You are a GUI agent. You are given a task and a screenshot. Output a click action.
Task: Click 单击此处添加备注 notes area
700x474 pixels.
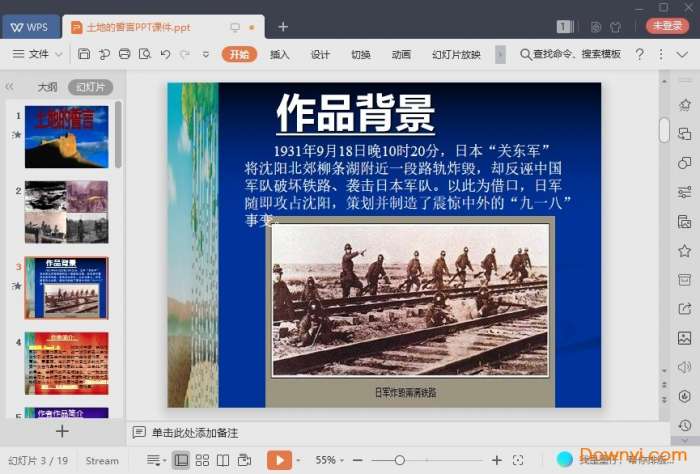coord(195,433)
